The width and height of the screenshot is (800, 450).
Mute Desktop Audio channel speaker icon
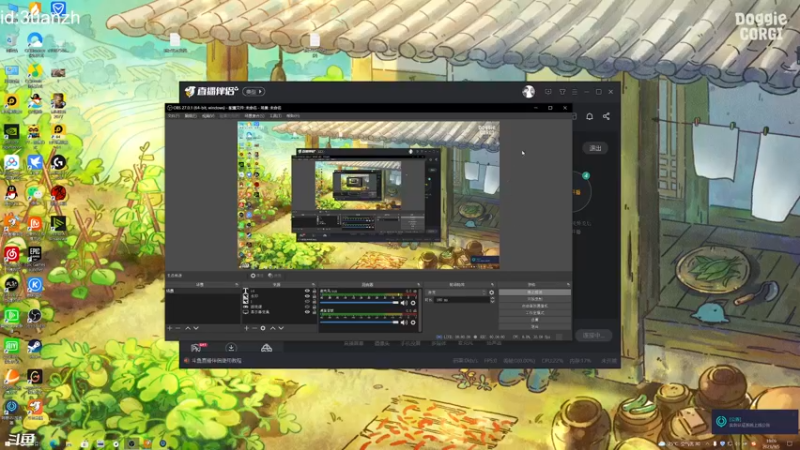click(404, 322)
